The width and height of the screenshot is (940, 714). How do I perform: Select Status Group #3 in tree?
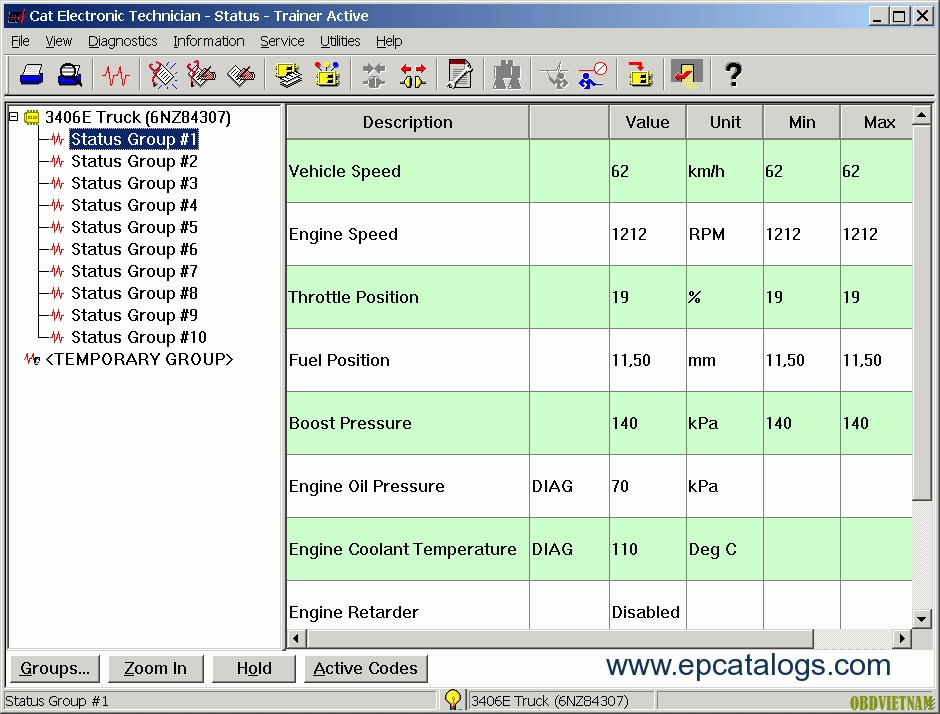(x=134, y=183)
